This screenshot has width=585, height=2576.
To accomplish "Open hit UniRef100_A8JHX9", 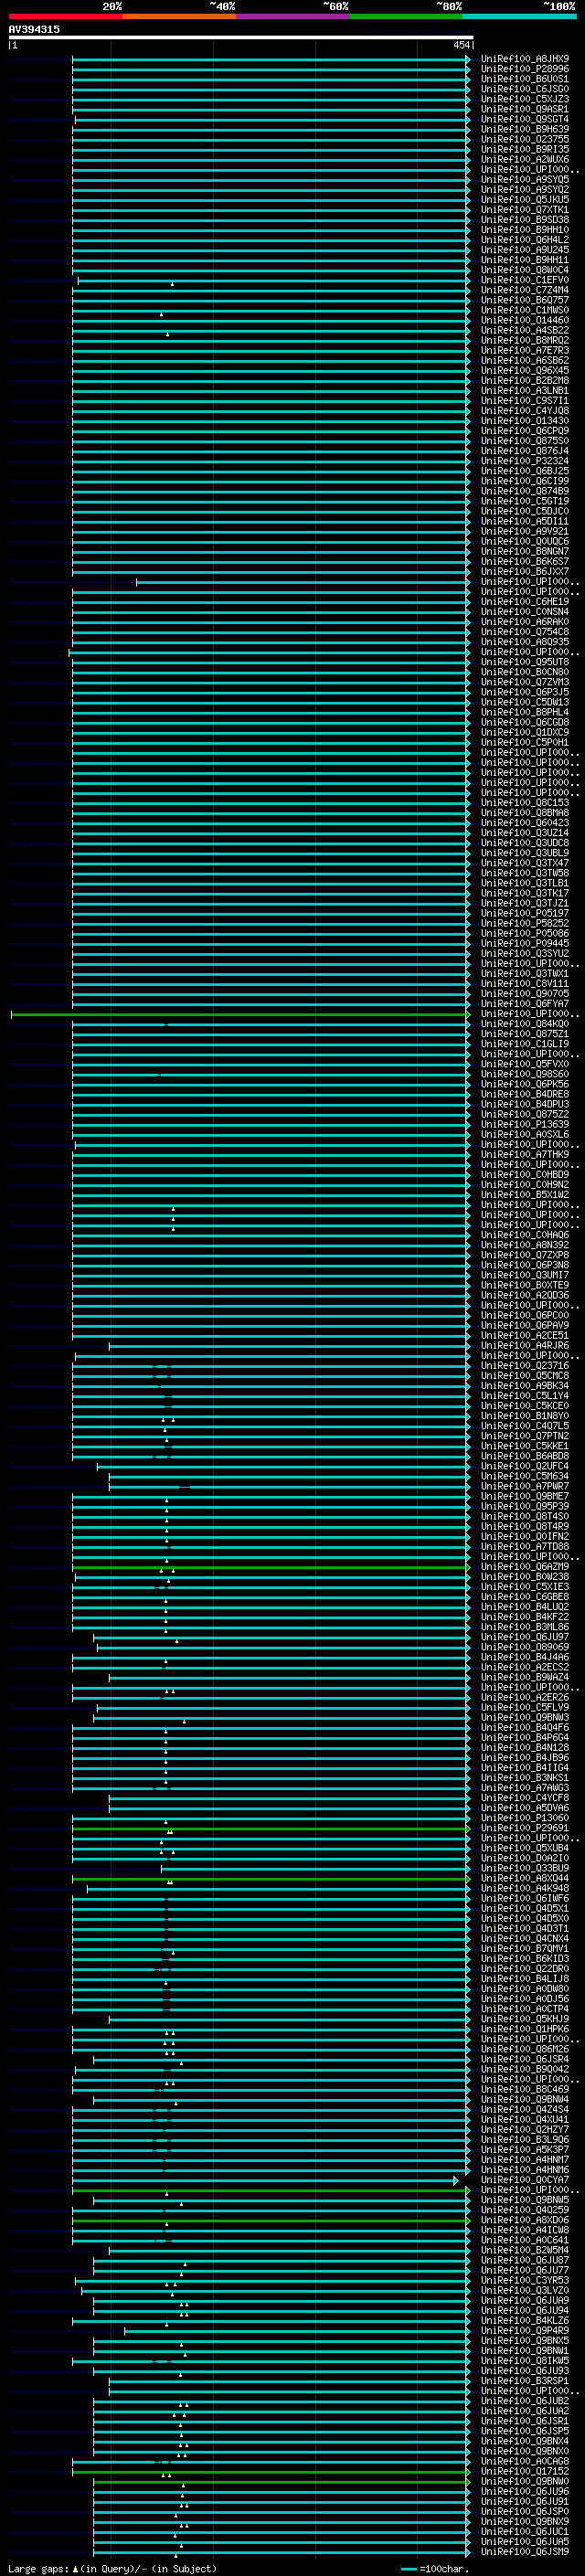I will click(525, 59).
